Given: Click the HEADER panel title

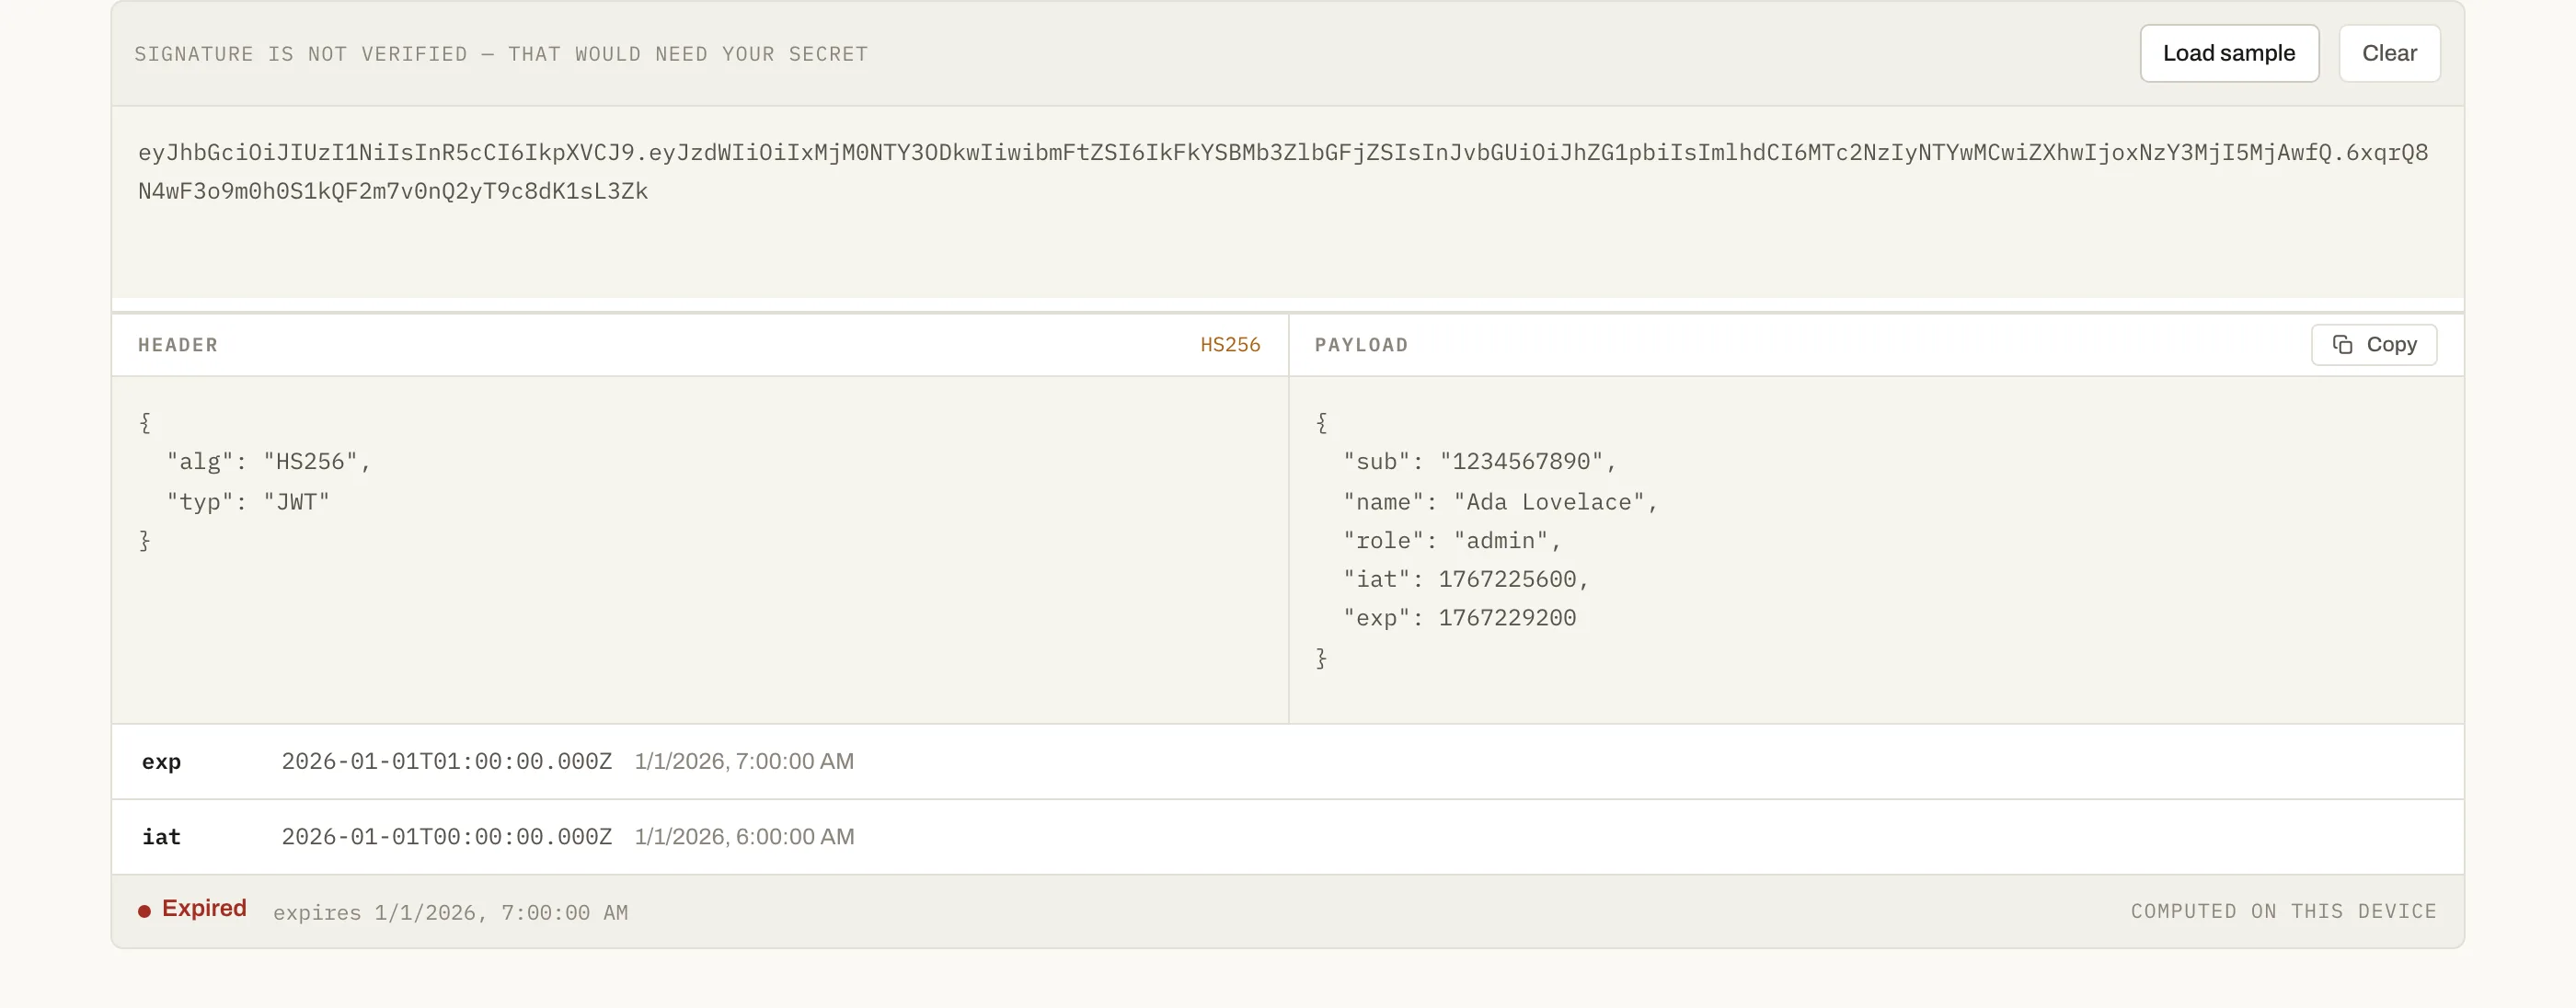Looking at the screenshot, I should (x=178, y=345).
